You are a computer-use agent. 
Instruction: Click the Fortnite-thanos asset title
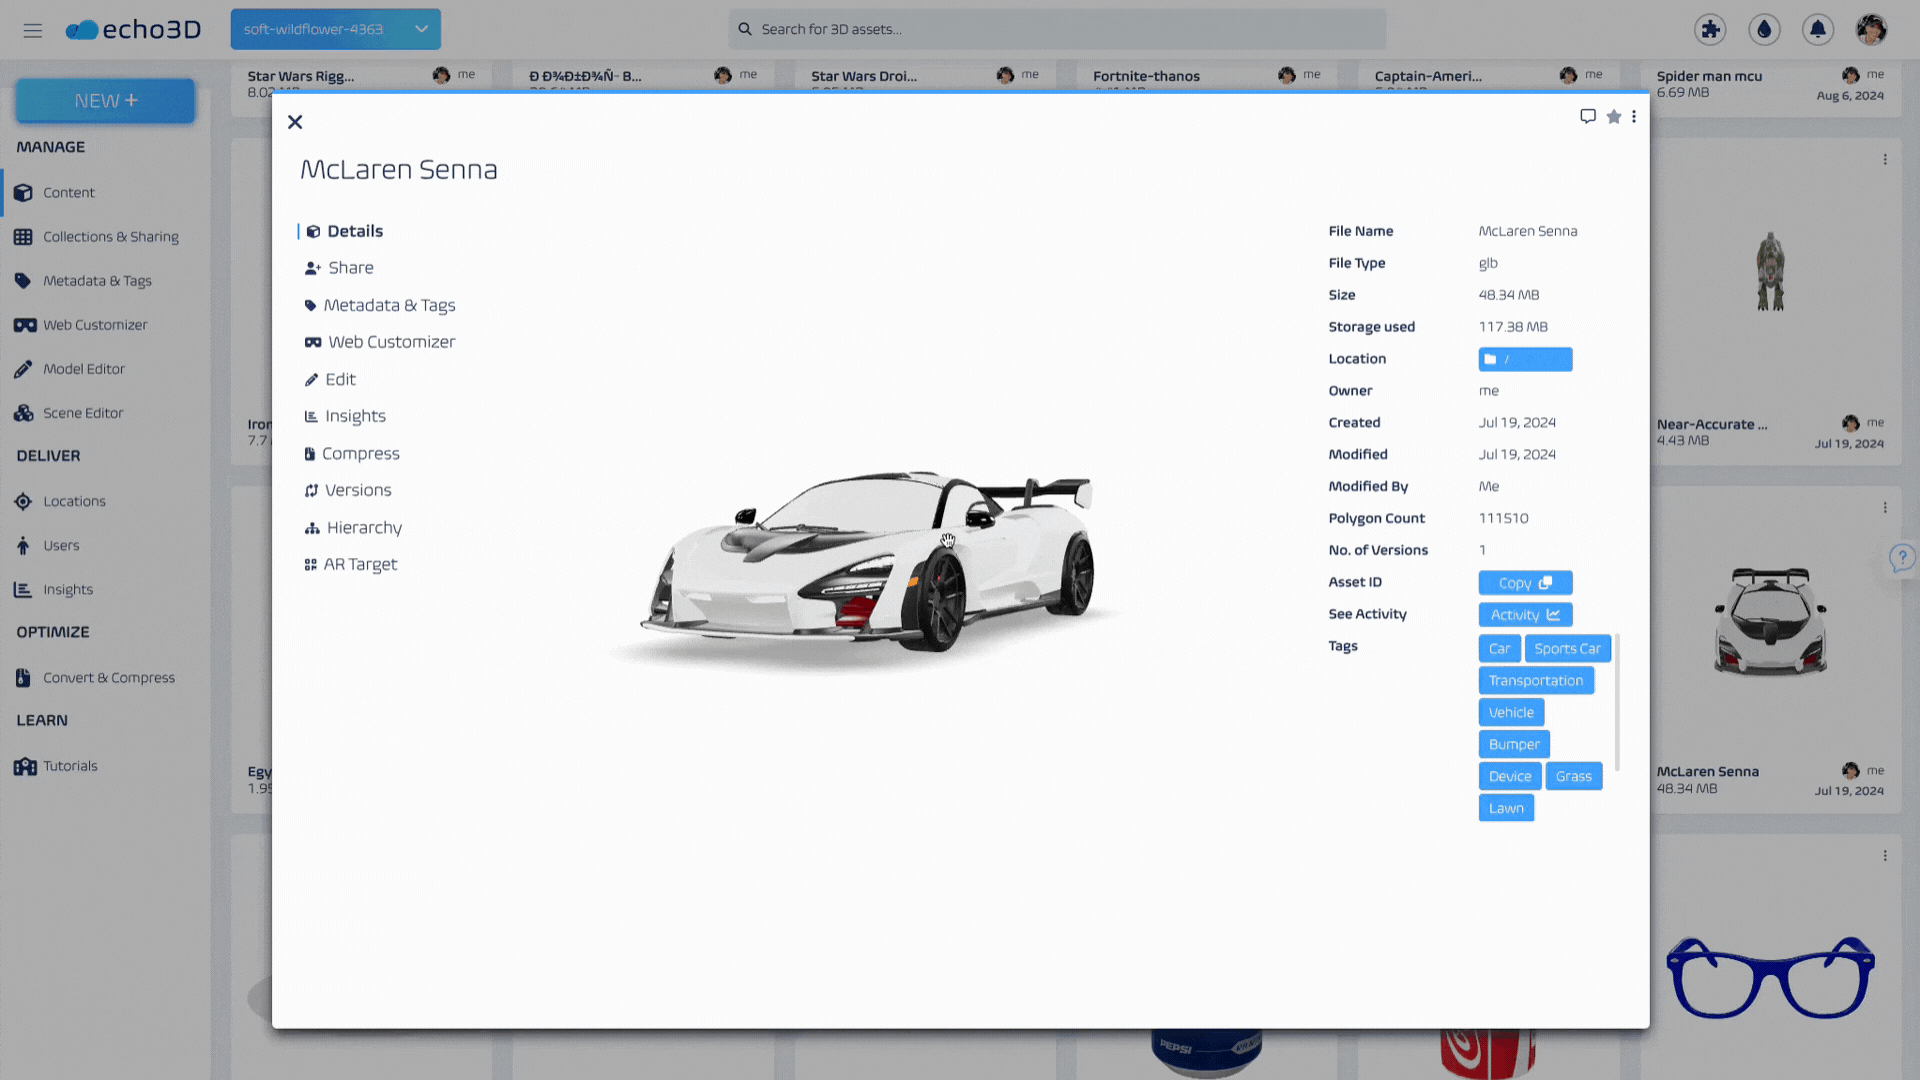tap(1146, 76)
